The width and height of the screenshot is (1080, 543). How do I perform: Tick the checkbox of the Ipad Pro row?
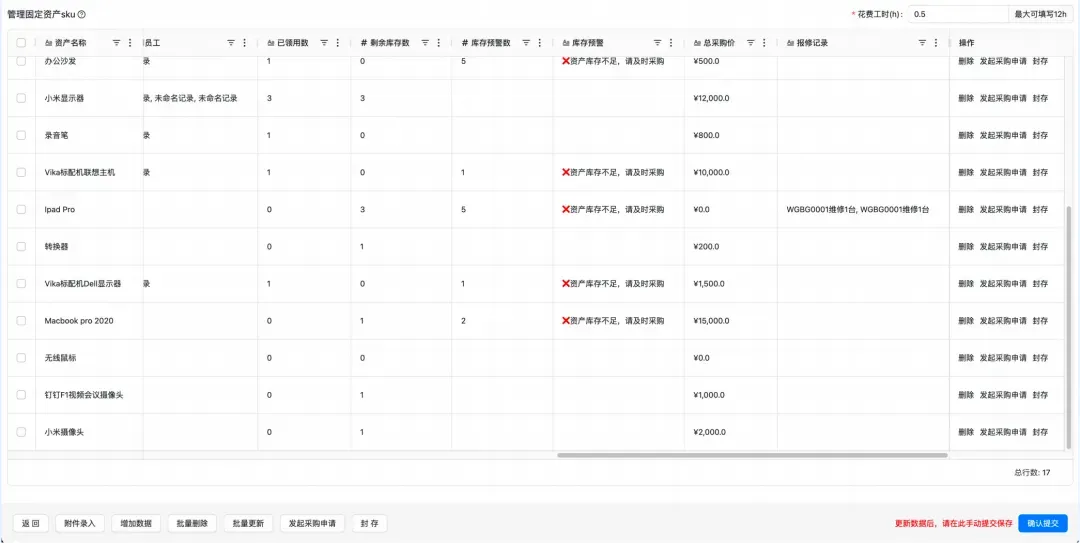21,209
